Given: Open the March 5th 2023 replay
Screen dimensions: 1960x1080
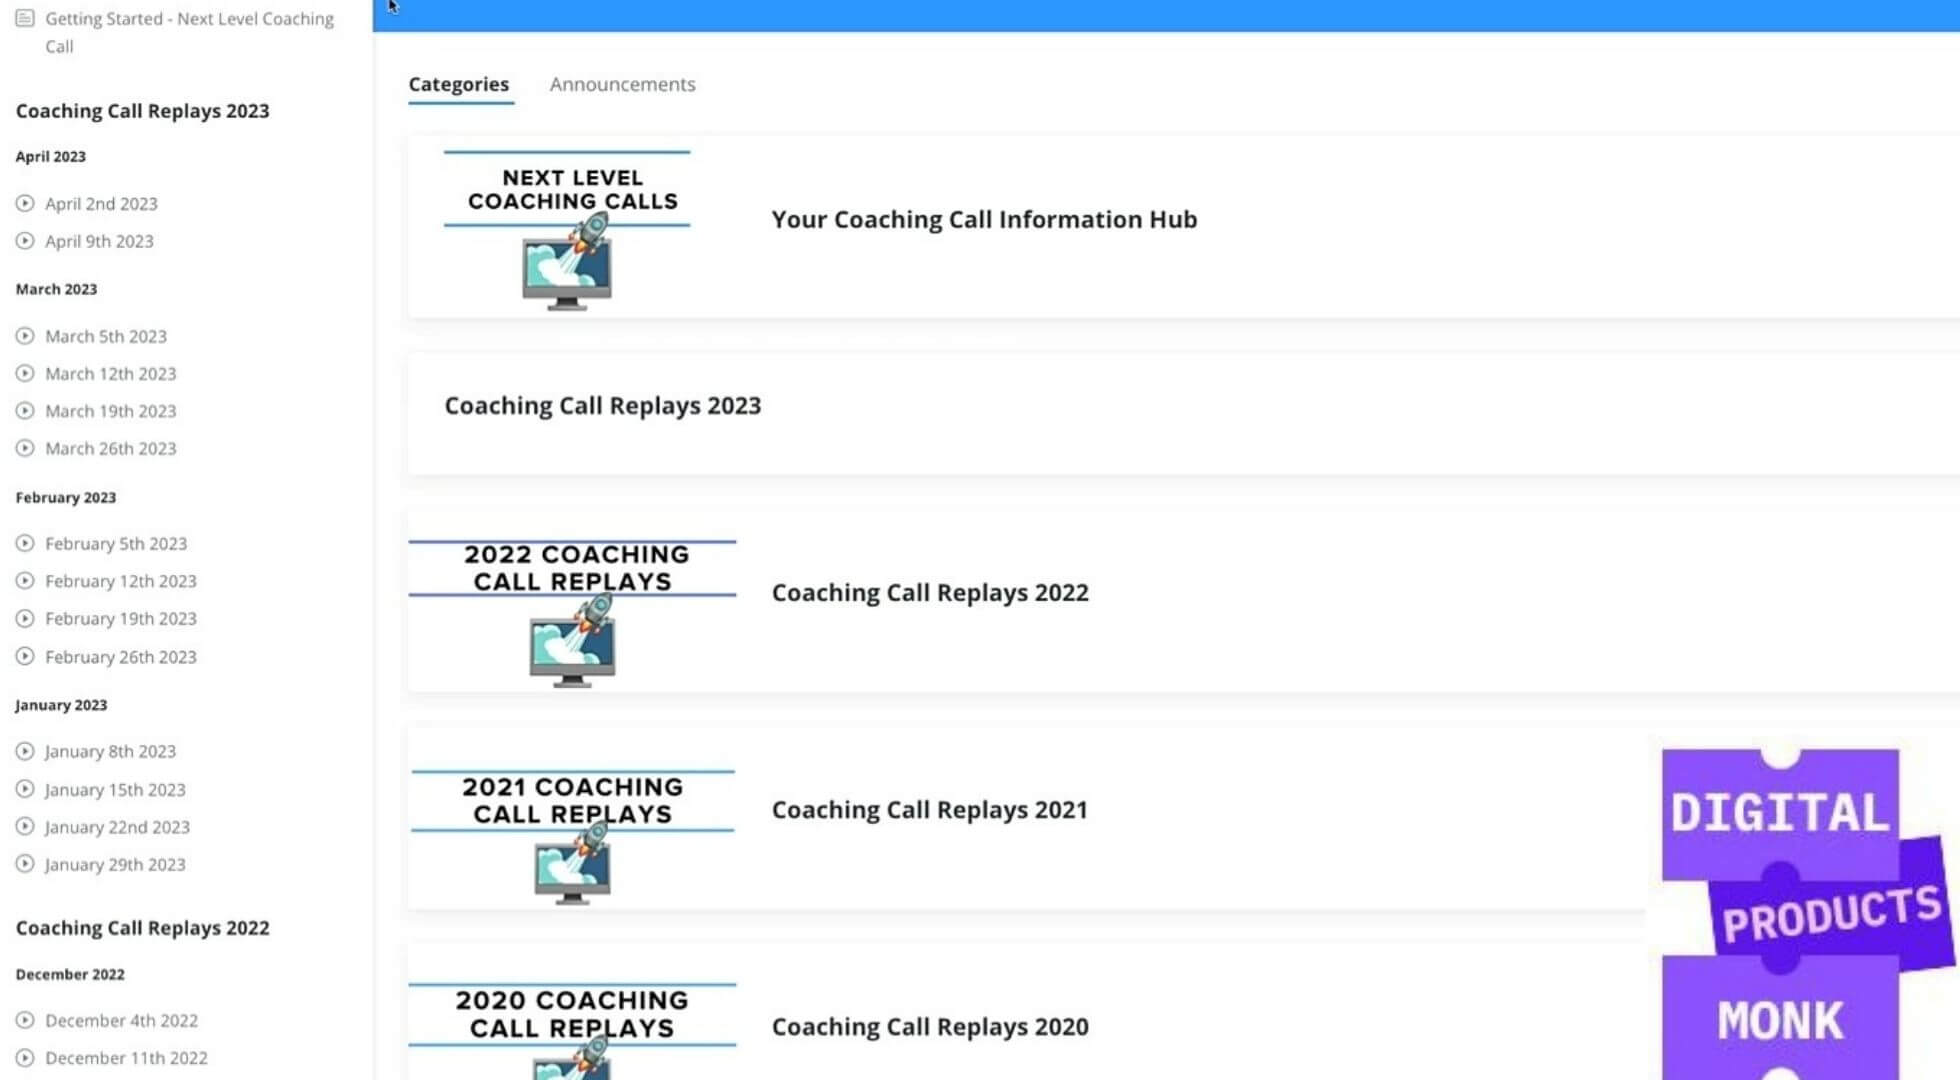Looking at the screenshot, I should (106, 336).
